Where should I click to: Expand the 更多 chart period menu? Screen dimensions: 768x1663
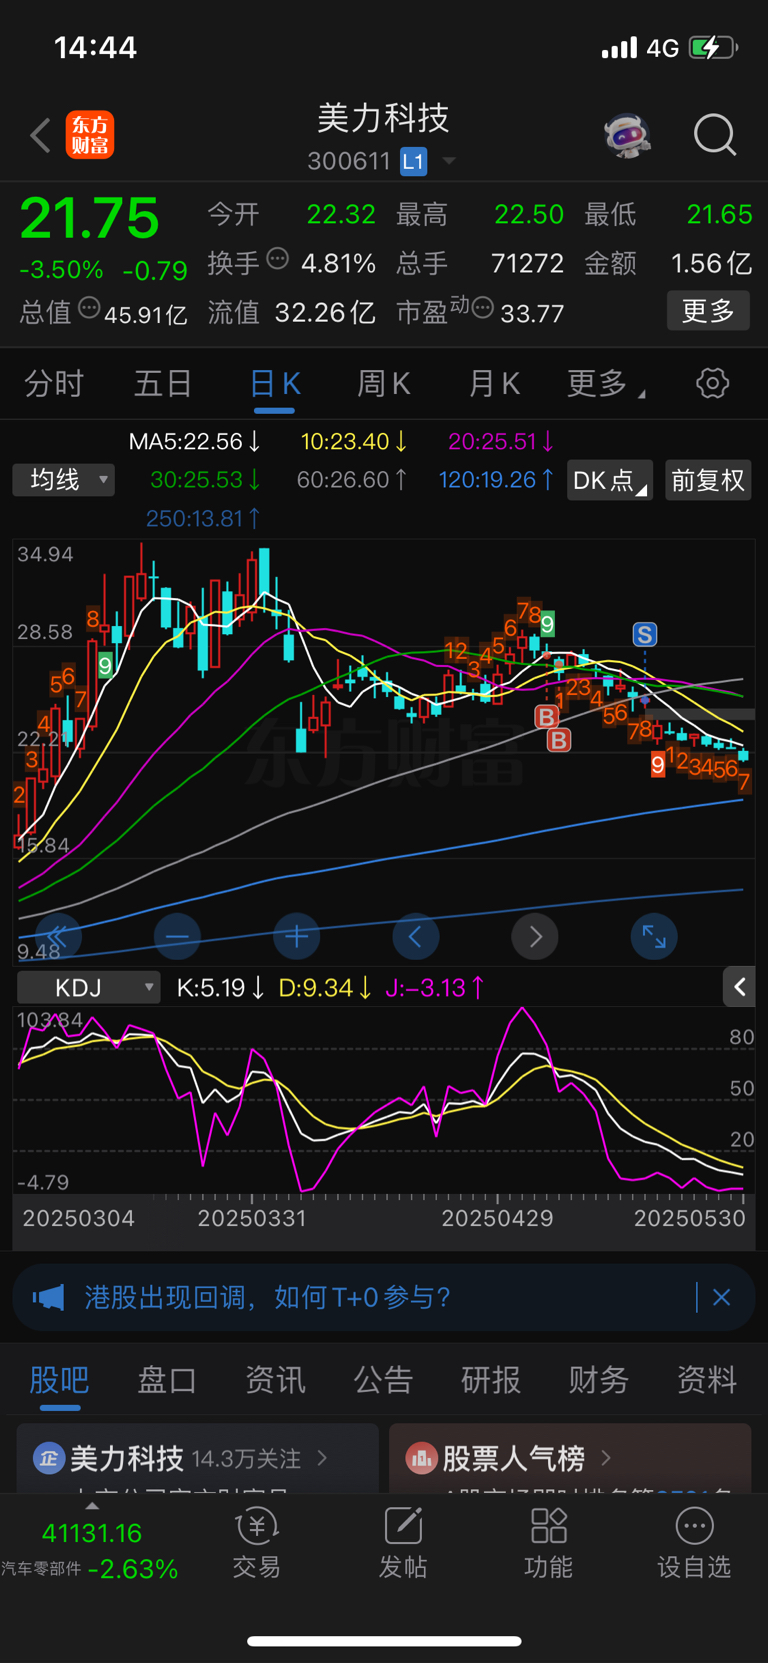tap(605, 384)
